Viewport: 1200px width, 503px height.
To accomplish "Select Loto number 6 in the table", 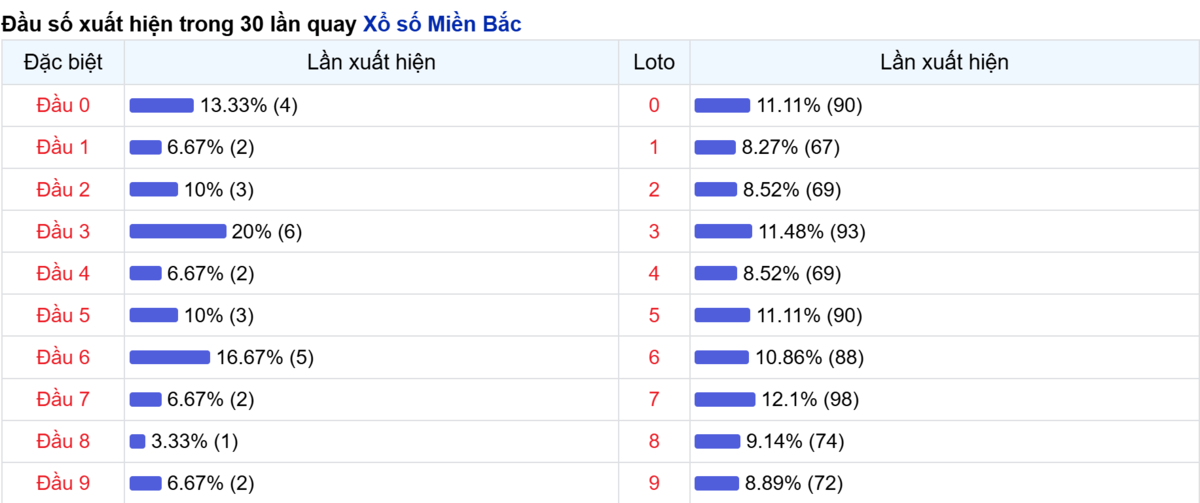I will 654,357.
